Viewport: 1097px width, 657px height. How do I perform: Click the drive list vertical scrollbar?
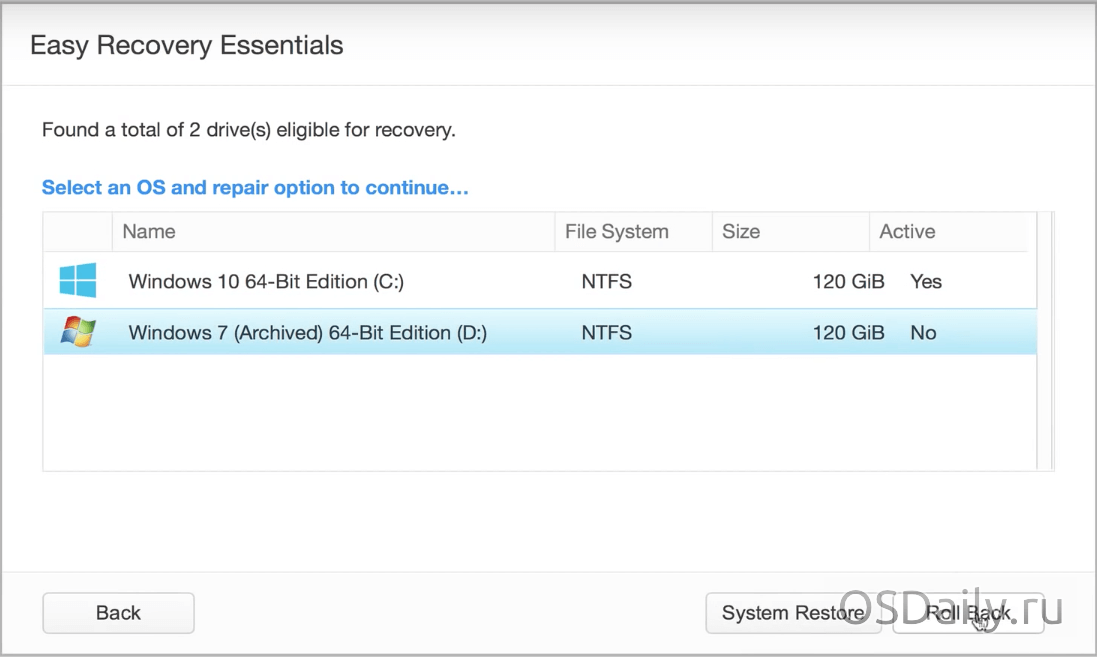(1045, 340)
